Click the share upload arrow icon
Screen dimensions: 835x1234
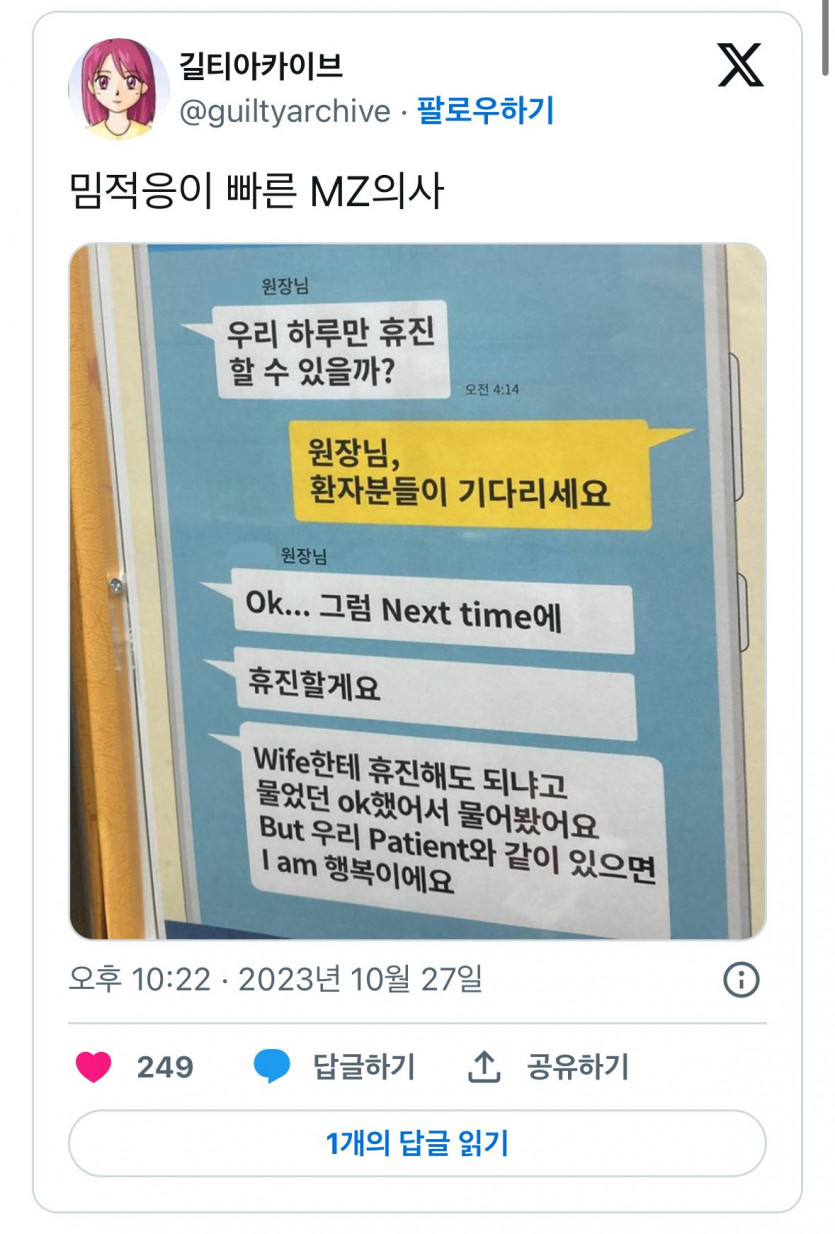484,1067
